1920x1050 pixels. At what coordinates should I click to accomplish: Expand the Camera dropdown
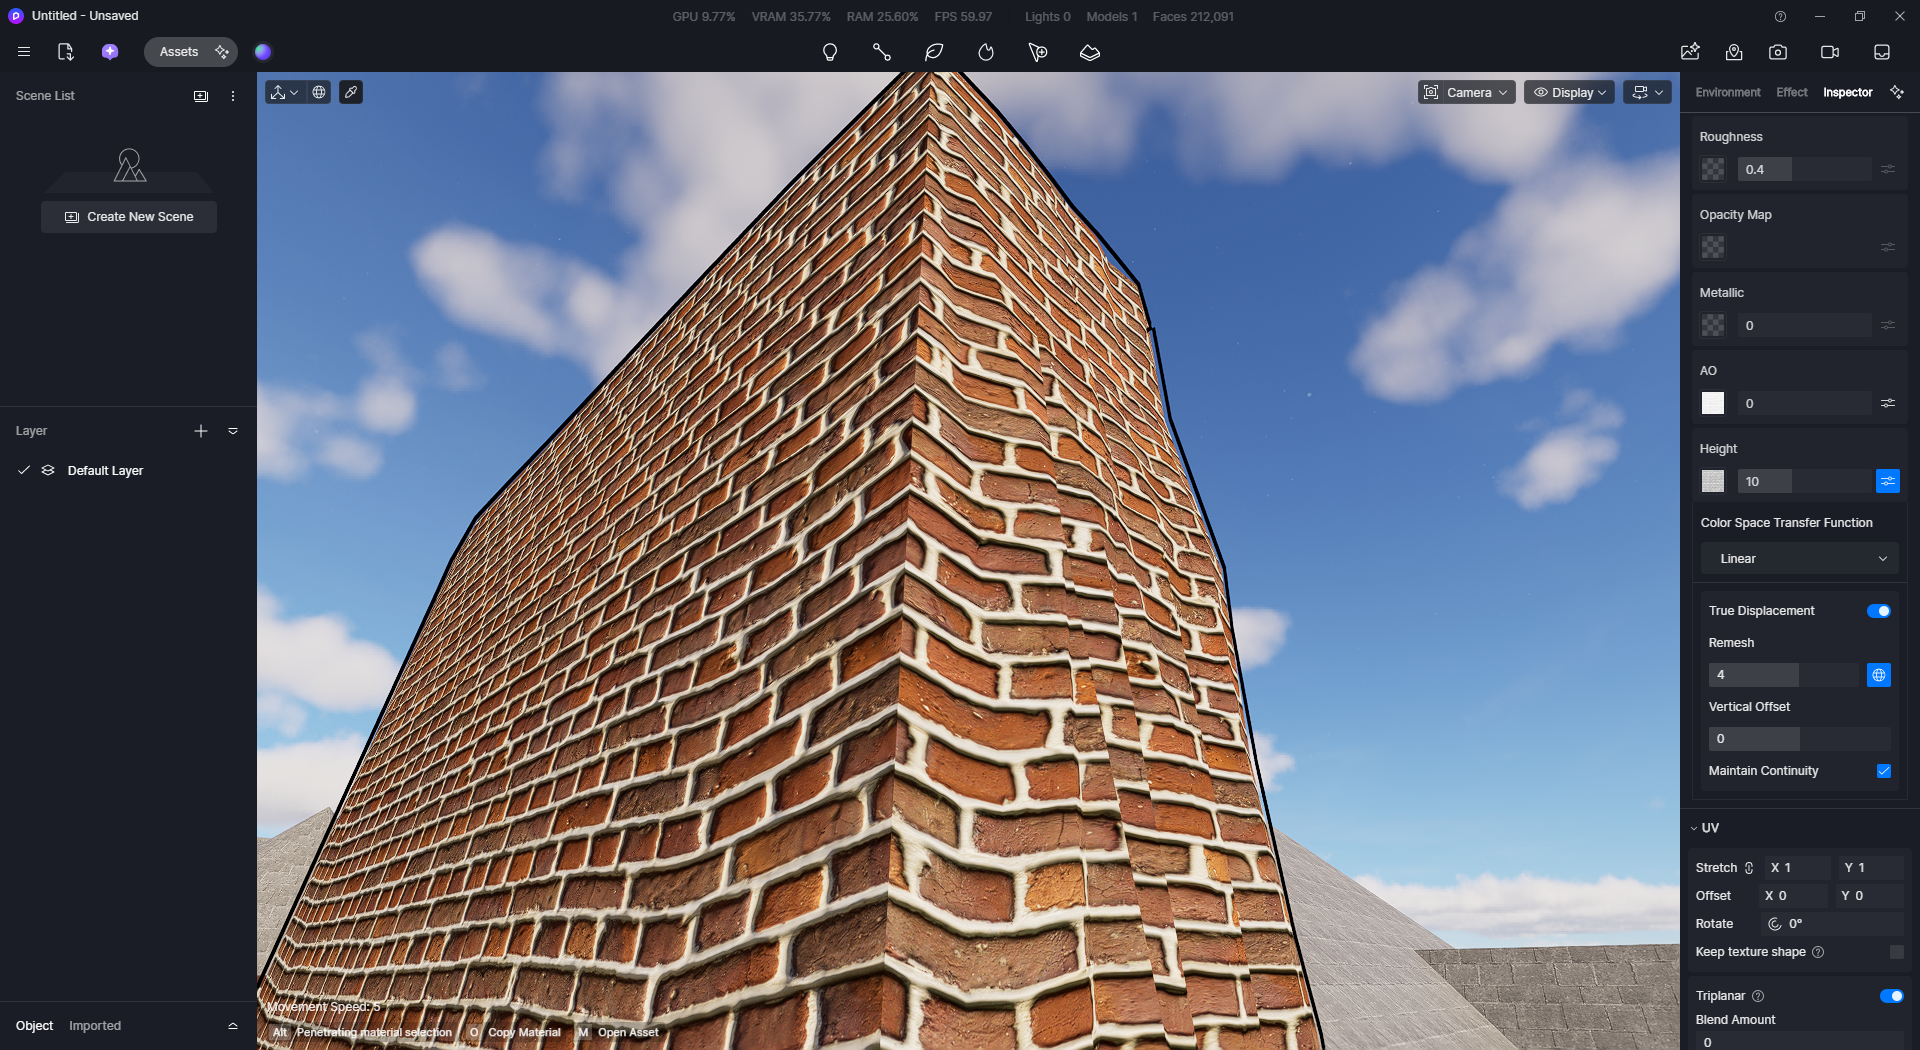(x=1466, y=92)
